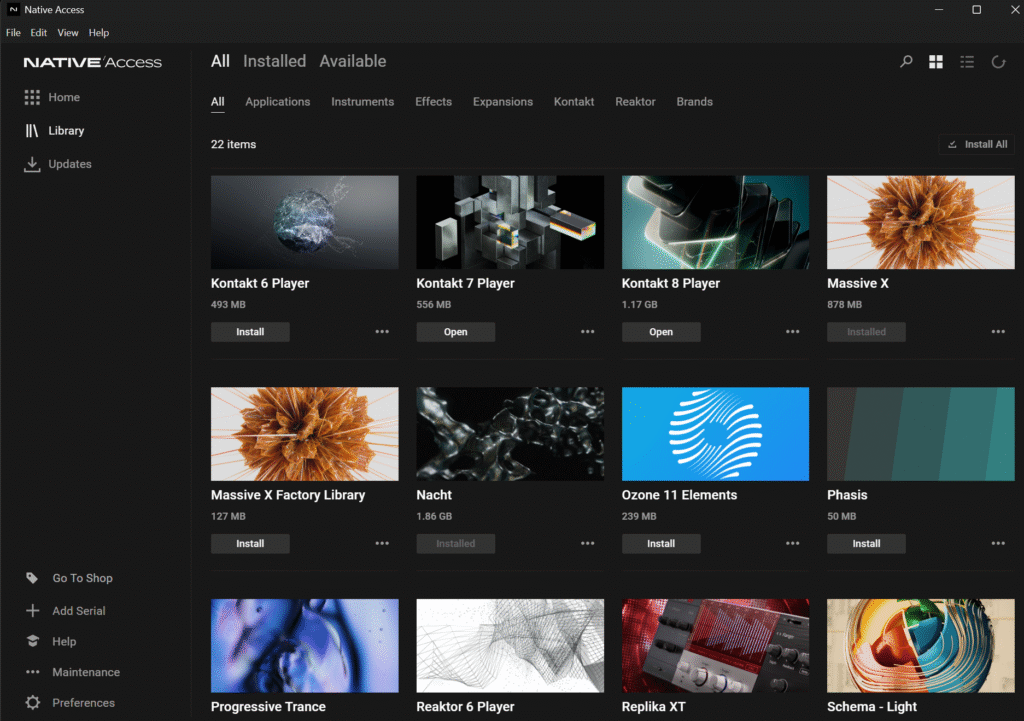
Task: Click the Phasis product image
Action: coord(921,434)
